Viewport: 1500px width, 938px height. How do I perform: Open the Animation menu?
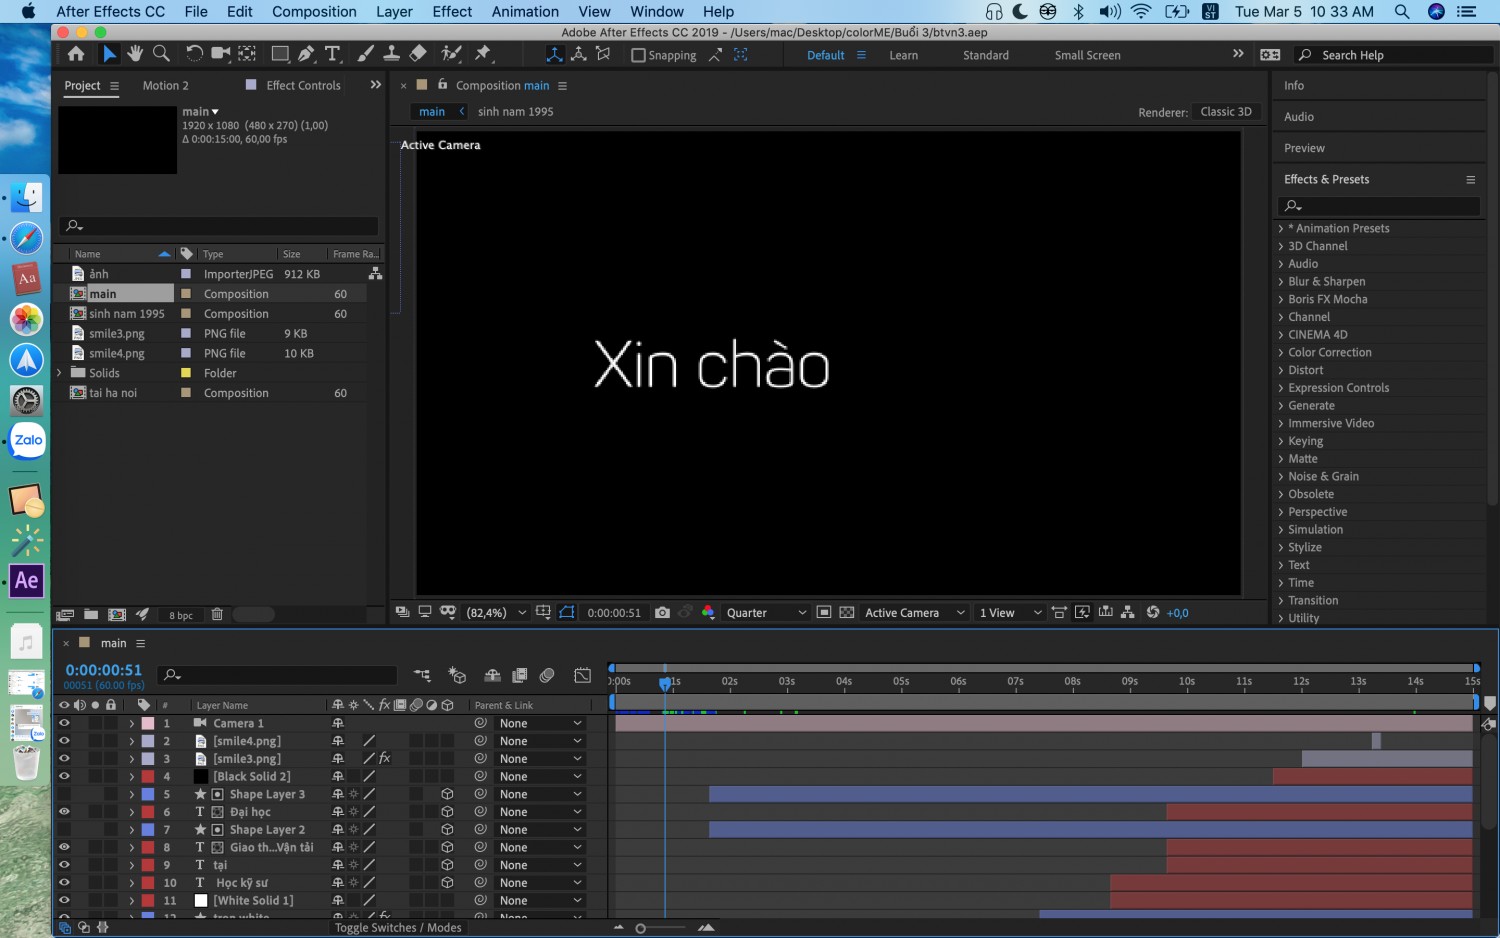point(525,12)
